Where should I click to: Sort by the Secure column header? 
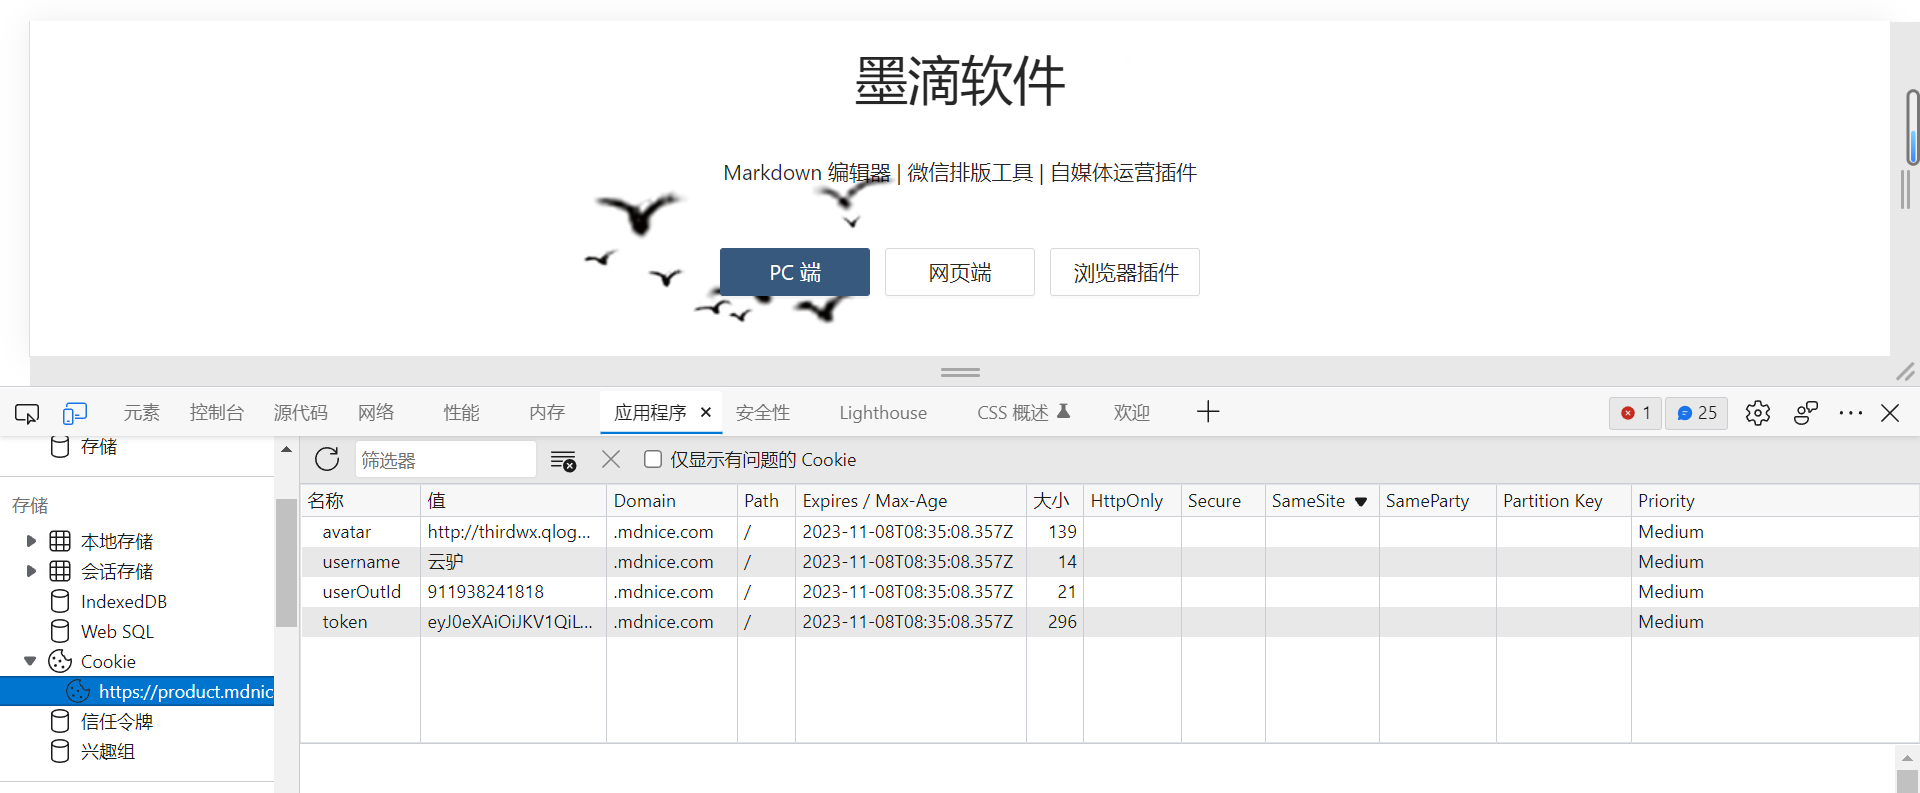point(1223,501)
